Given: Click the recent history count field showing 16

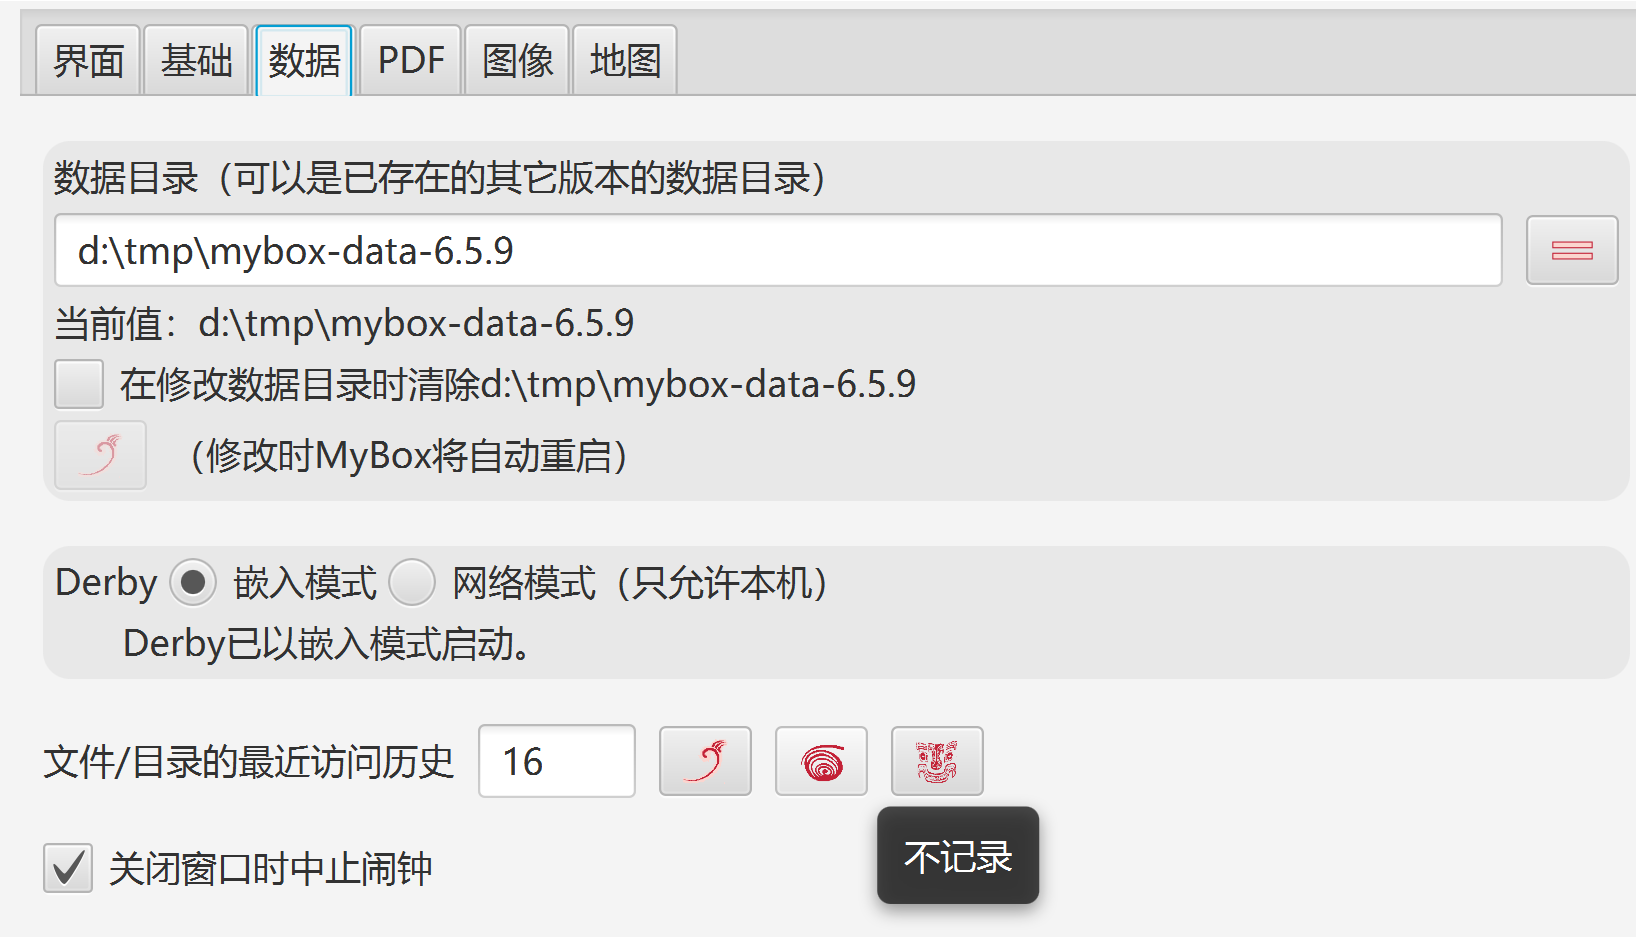Looking at the screenshot, I should pyautogui.click(x=557, y=761).
